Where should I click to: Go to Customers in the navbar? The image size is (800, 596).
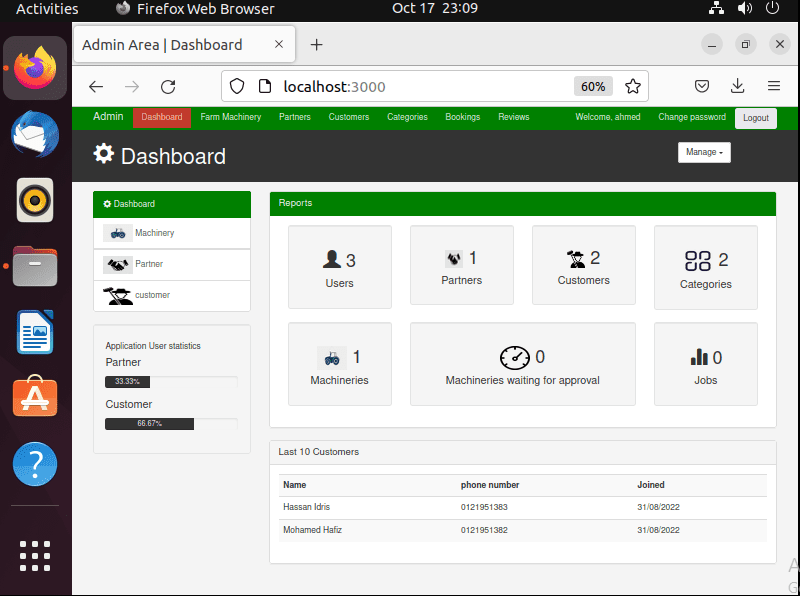coord(349,117)
